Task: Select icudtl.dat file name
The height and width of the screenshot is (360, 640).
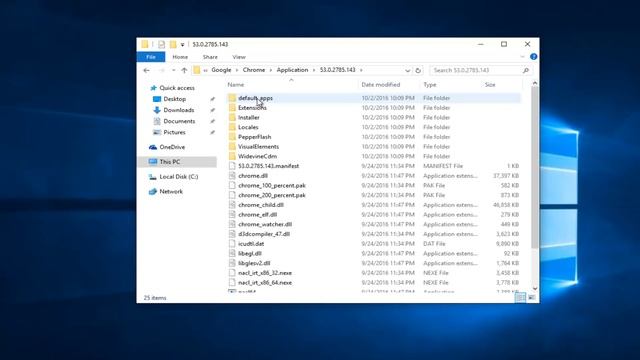Action: 251,244
